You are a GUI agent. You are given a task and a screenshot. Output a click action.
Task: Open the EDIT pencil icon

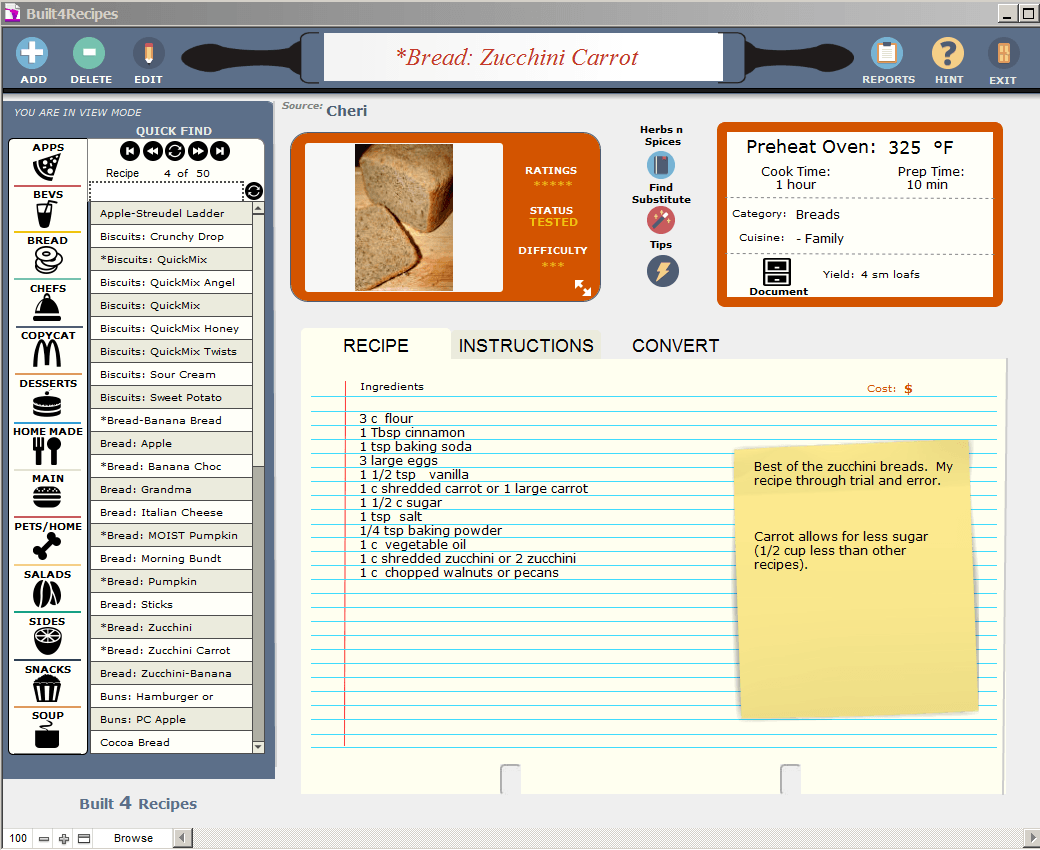click(x=148, y=53)
